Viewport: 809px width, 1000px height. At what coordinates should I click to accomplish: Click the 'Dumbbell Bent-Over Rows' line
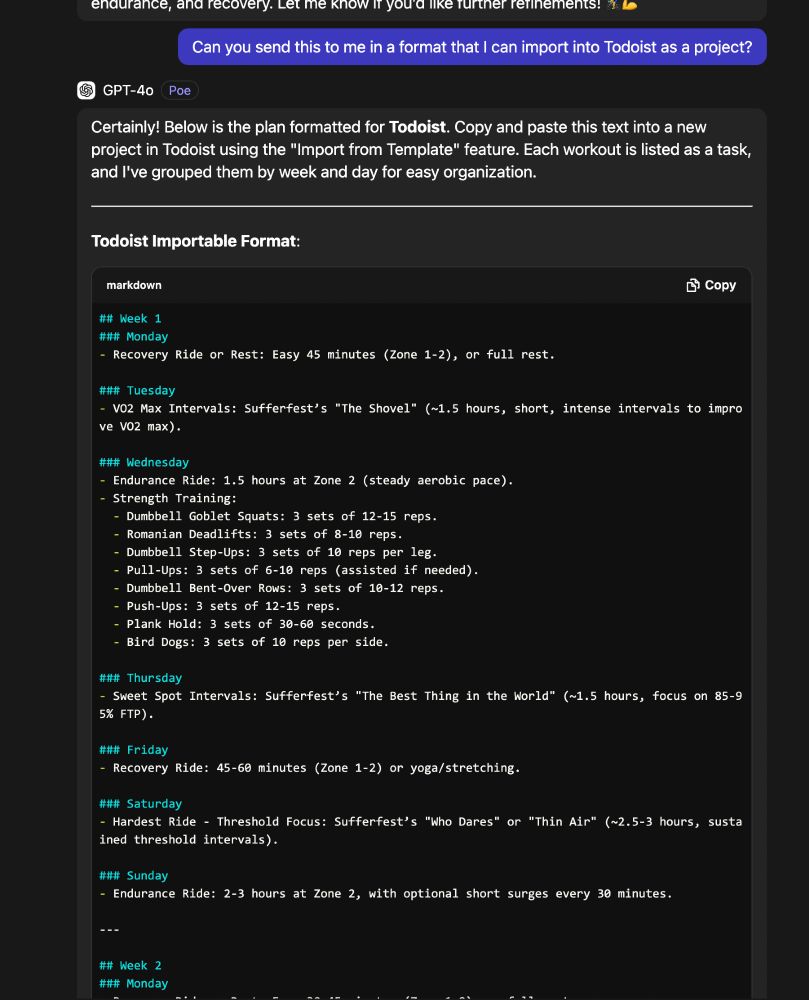pyautogui.click(x=279, y=588)
